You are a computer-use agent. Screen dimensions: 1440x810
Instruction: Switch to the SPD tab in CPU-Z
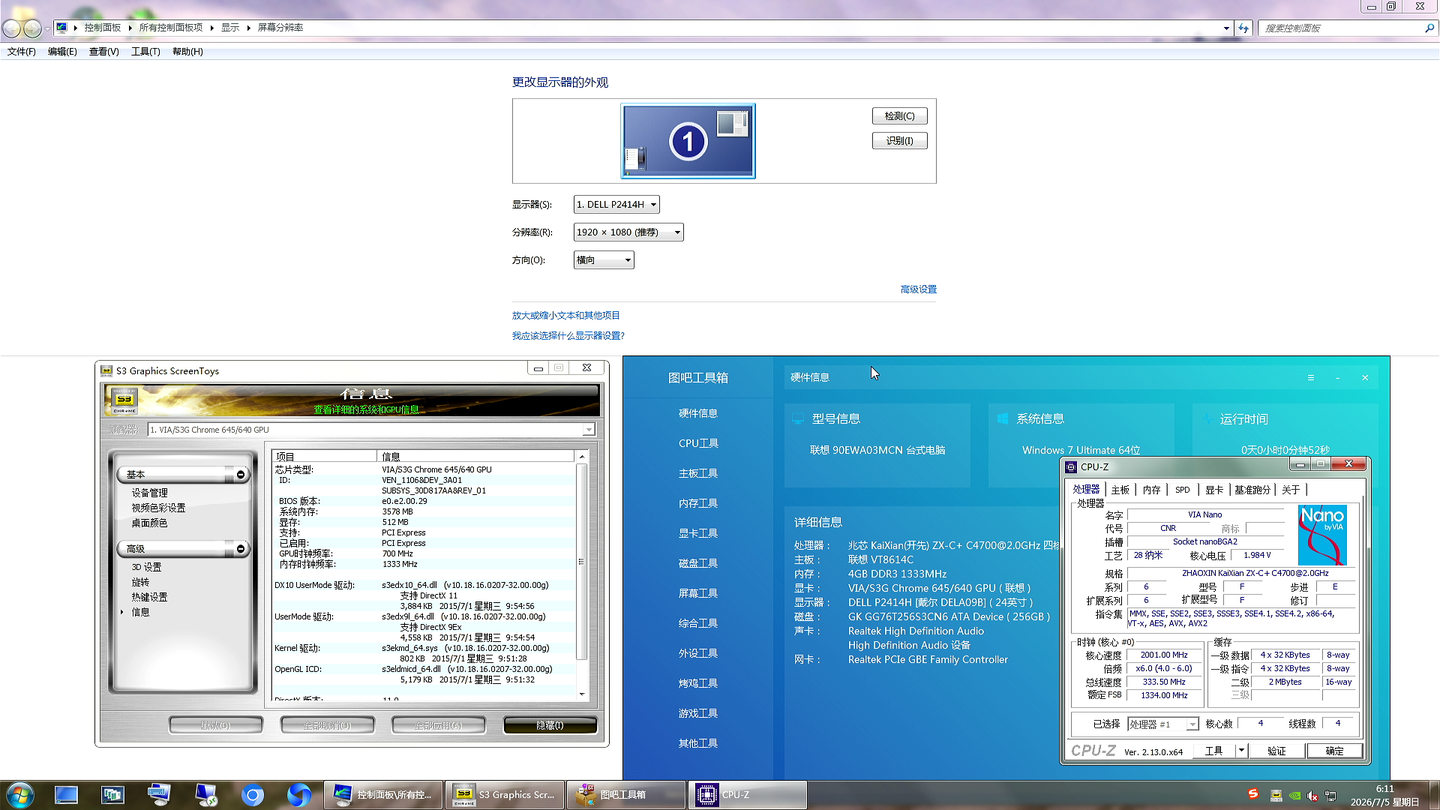(x=1183, y=490)
